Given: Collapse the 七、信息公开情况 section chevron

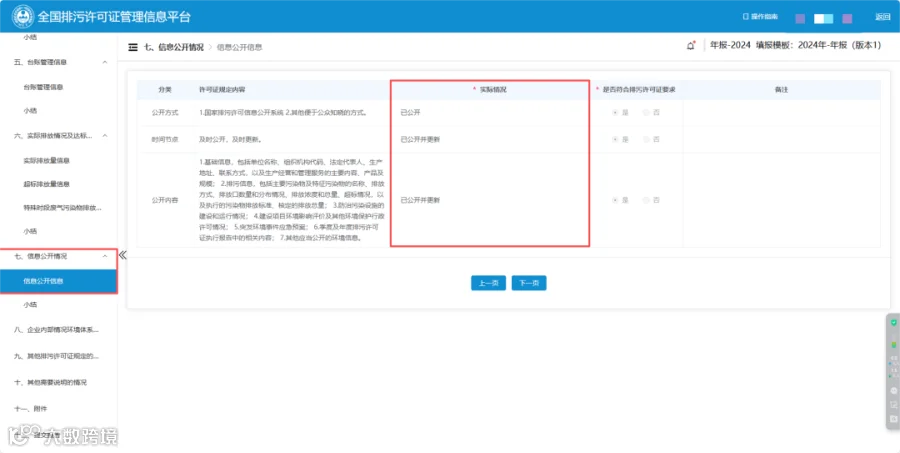Looking at the screenshot, I should pyautogui.click(x=105, y=256).
